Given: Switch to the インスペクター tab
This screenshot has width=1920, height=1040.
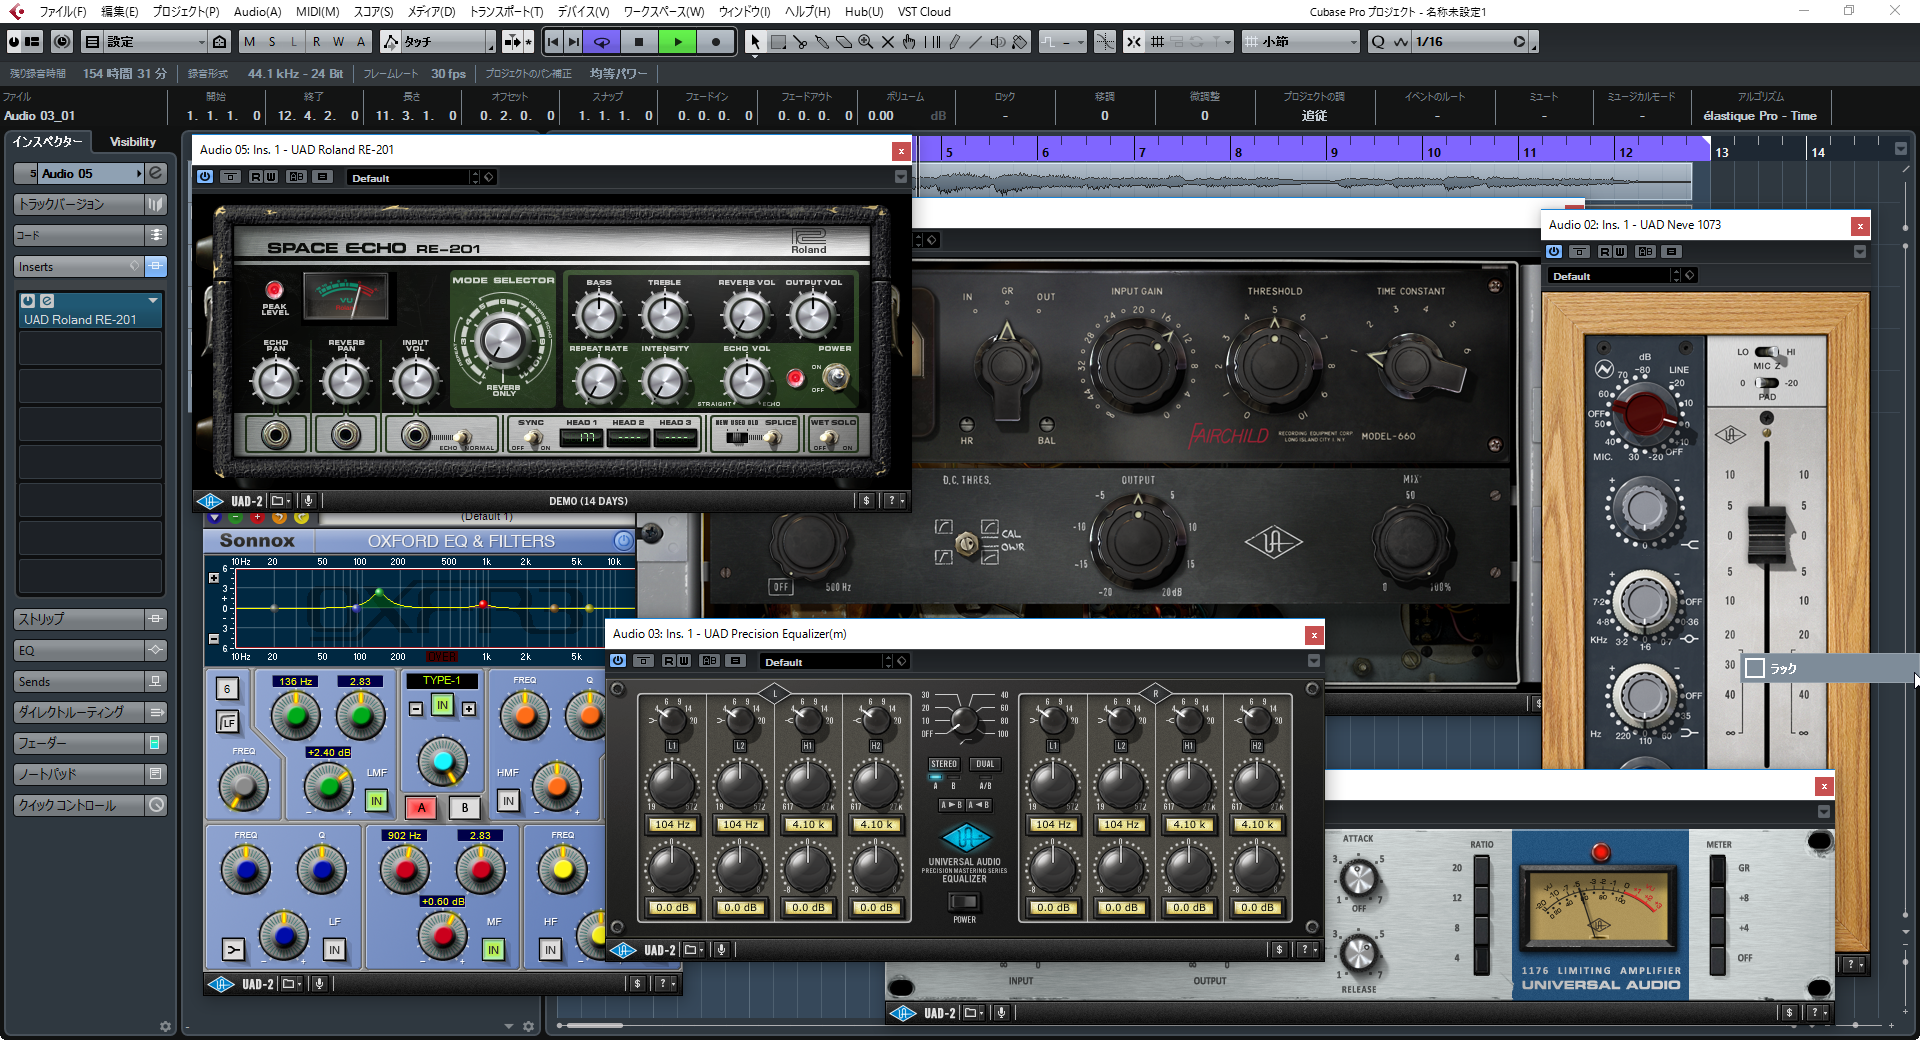Looking at the screenshot, I should [47, 142].
